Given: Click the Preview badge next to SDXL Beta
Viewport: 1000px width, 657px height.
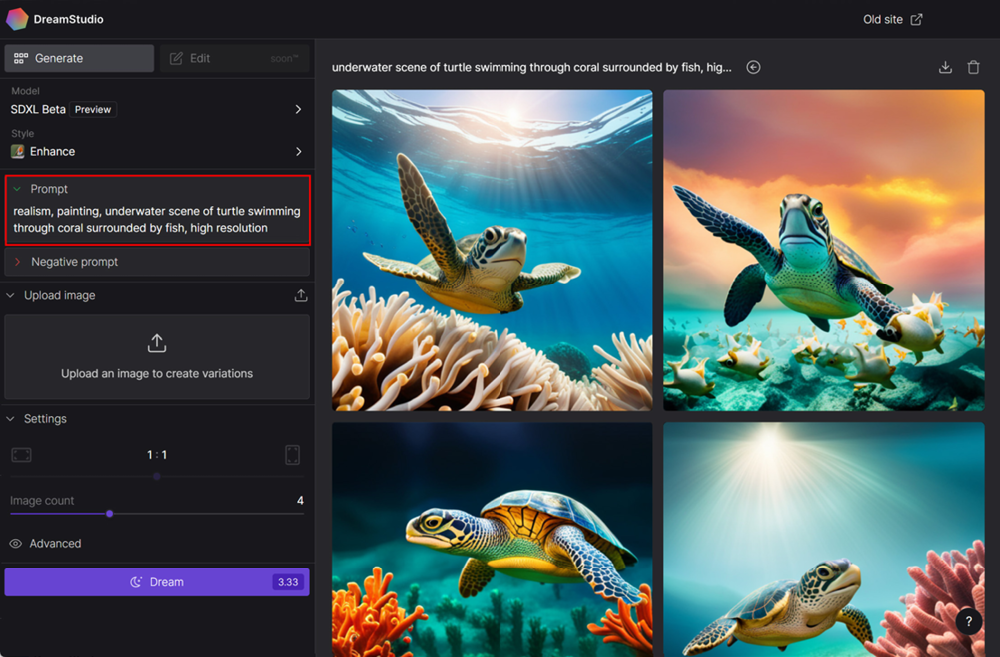Looking at the screenshot, I should (x=92, y=109).
